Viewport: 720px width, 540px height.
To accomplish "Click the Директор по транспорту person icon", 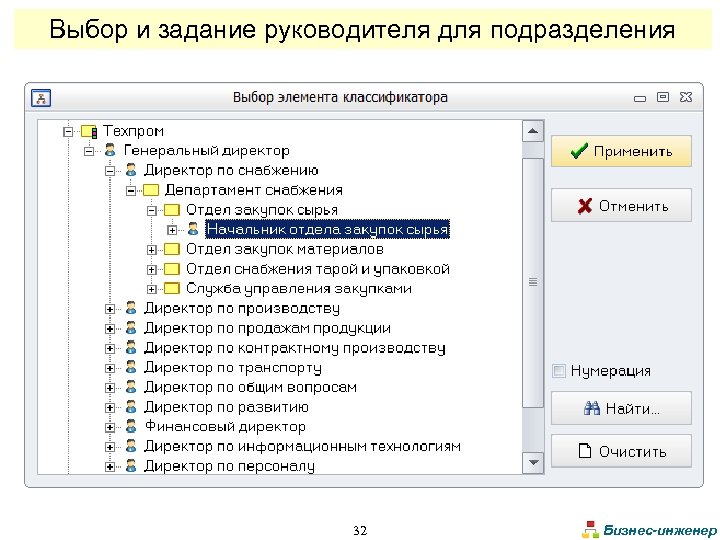I will point(131,367).
